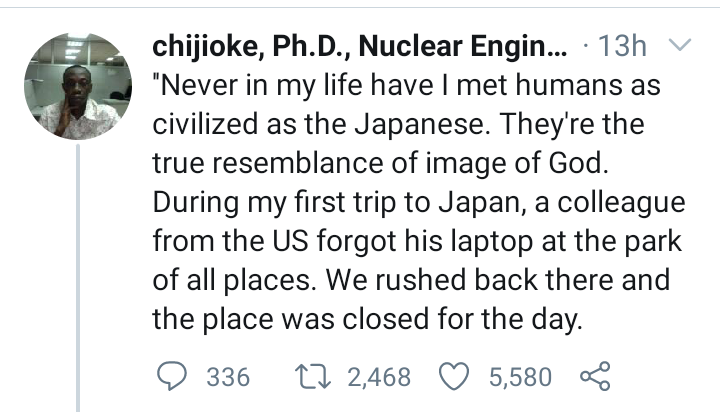Click the 2,468 retweets count
Image resolution: width=720 pixels, height=412 pixels.
click(378, 377)
